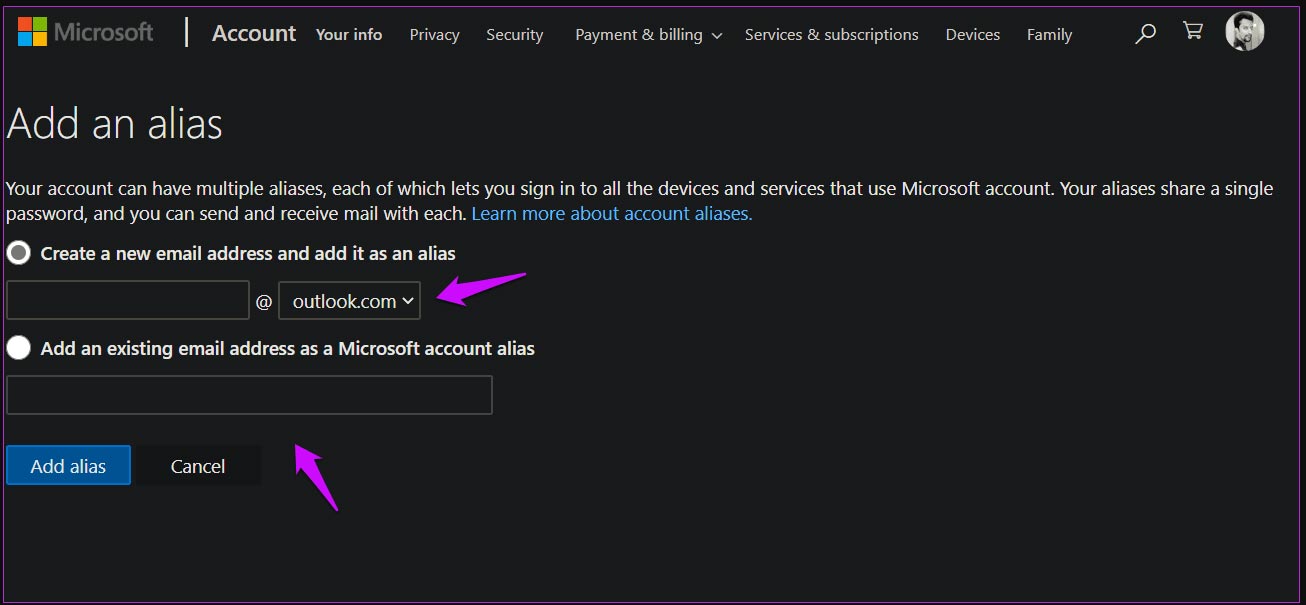The width and height of the screenshot is (1306, 605).
Task: Click the Account header link
Action: click(x=254, y=33)
